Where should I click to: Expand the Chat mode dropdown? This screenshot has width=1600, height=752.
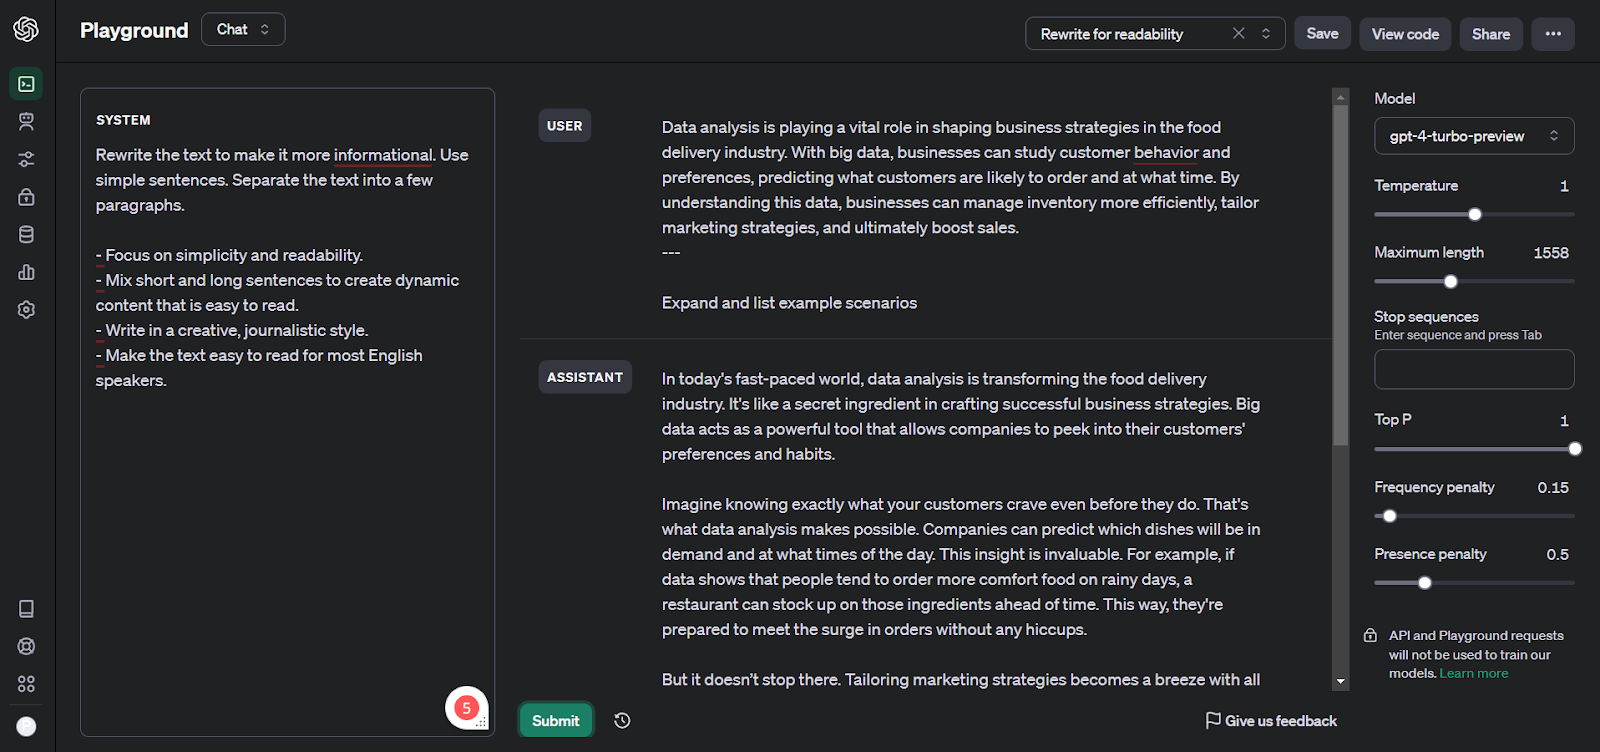click(x=243, y=30)
